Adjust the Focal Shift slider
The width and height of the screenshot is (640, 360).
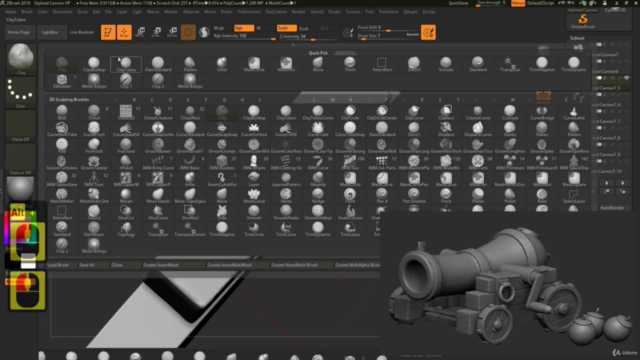pos(388,28)
